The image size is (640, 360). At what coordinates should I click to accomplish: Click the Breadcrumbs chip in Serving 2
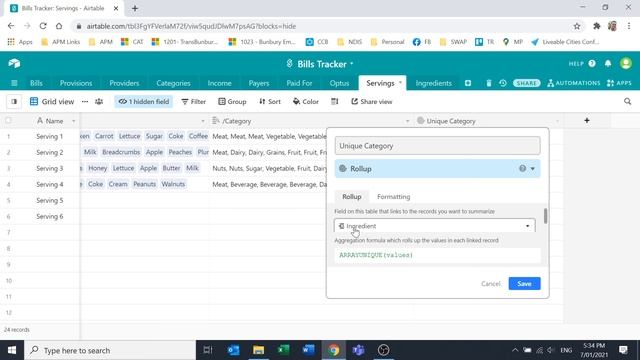121,152
